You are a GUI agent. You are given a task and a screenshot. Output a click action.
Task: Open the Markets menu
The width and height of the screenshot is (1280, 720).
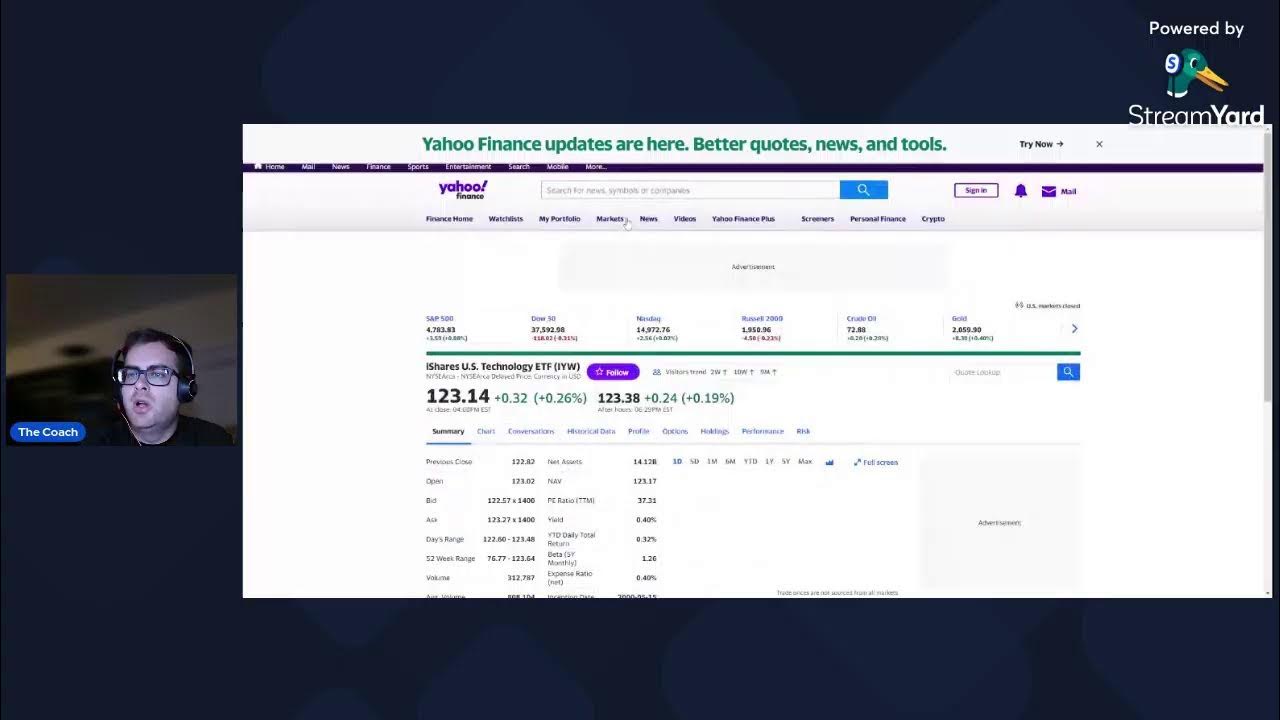(x=610, y=219)
